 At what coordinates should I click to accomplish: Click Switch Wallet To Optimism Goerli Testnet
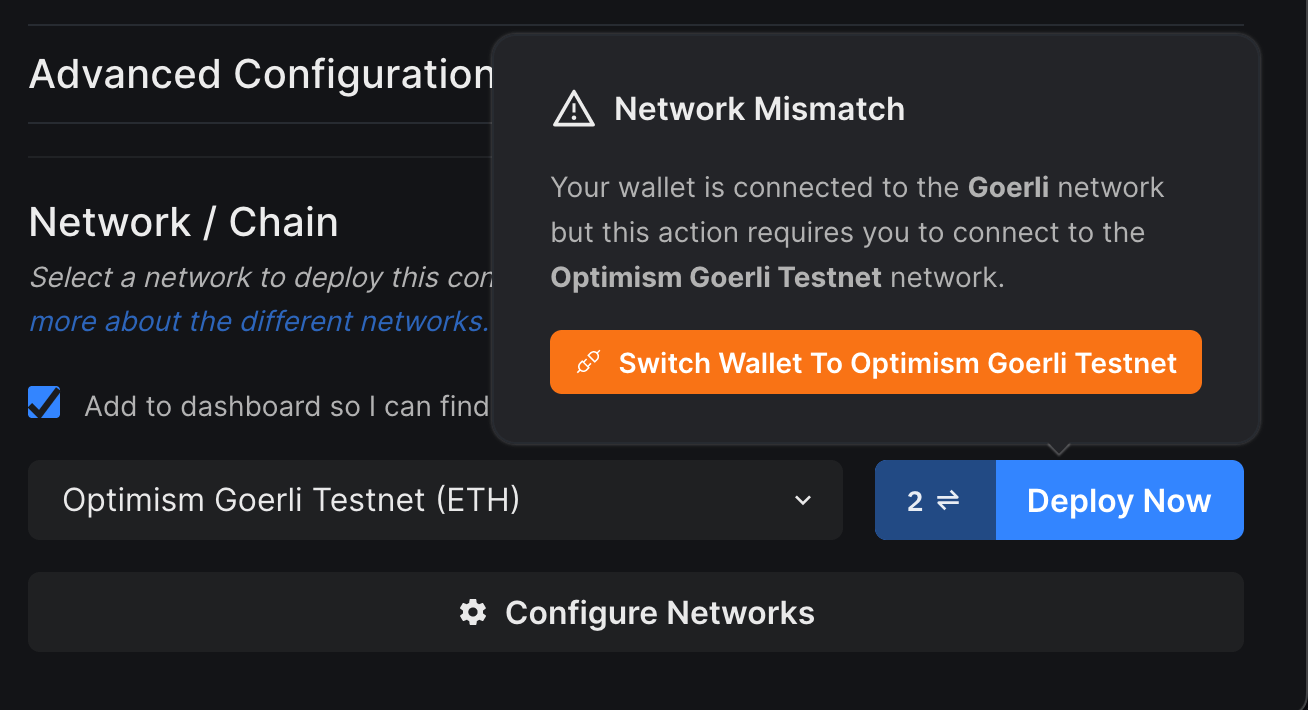point(875,361)
